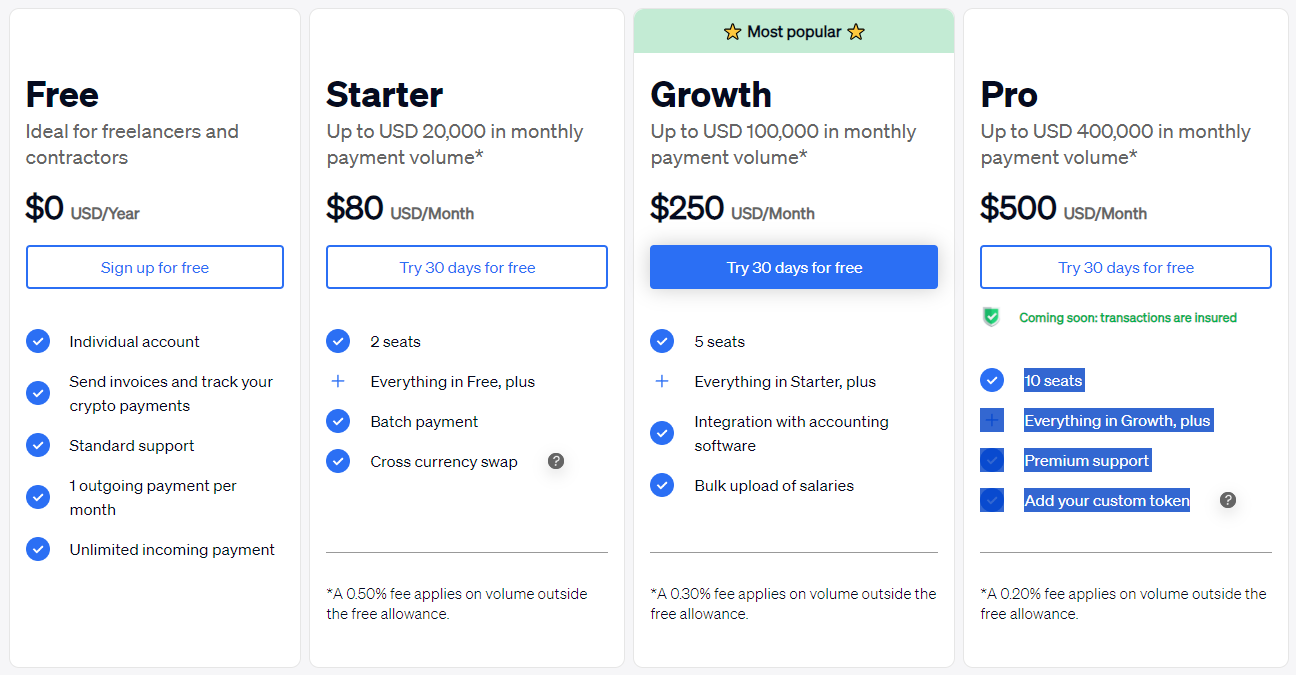The width and height of the screenshot is (1296, 675).
Task: Start the Pro plan 30-day free trial
Action: [1126, 267]
